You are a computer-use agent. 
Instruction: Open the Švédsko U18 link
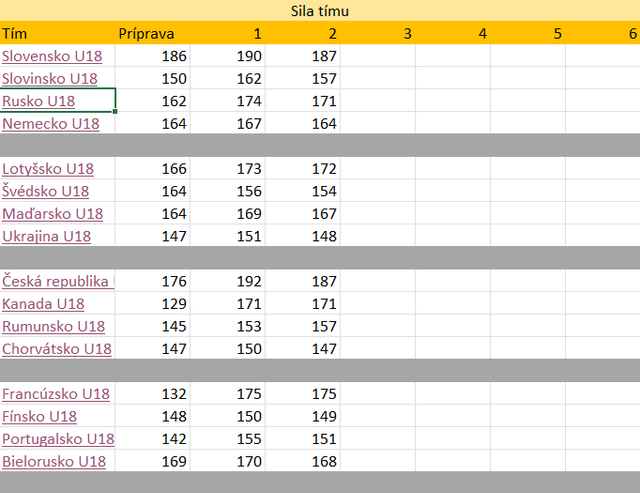click(x=45, y=191)
